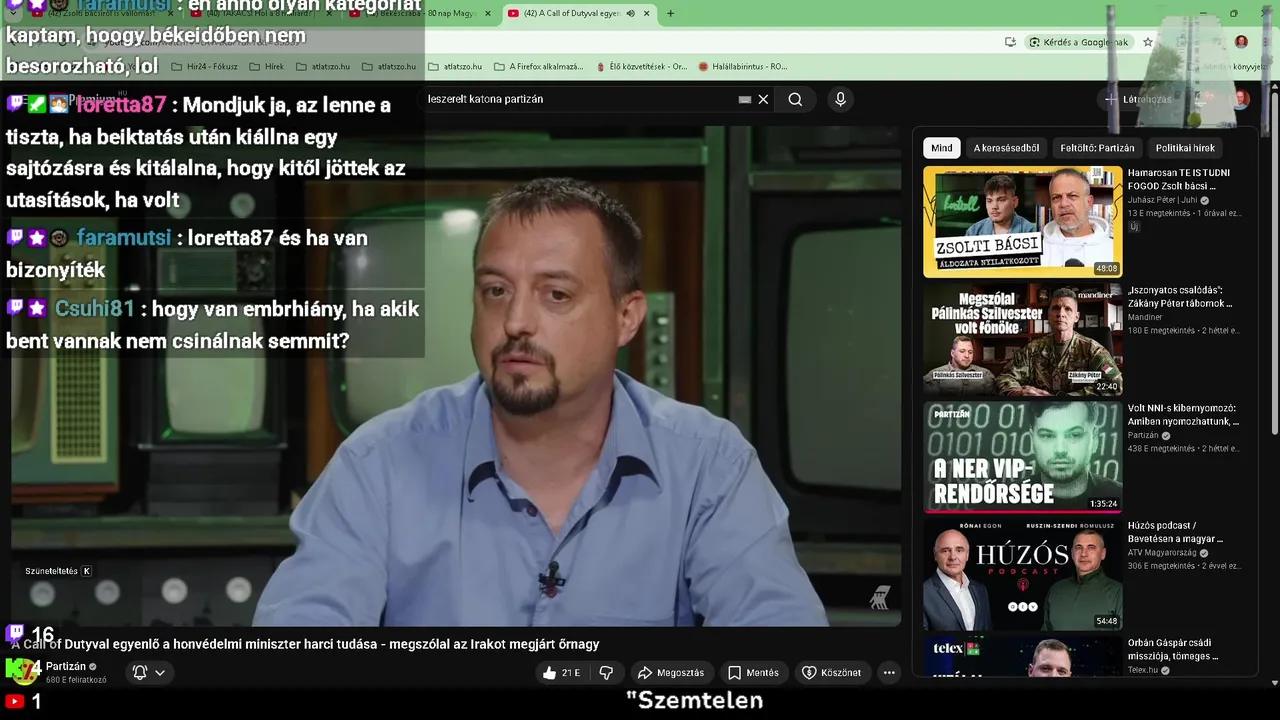
Task: Click the 48:08 duration badge on Zsolti Bácsi
Action: click(x=1106, y=269)
